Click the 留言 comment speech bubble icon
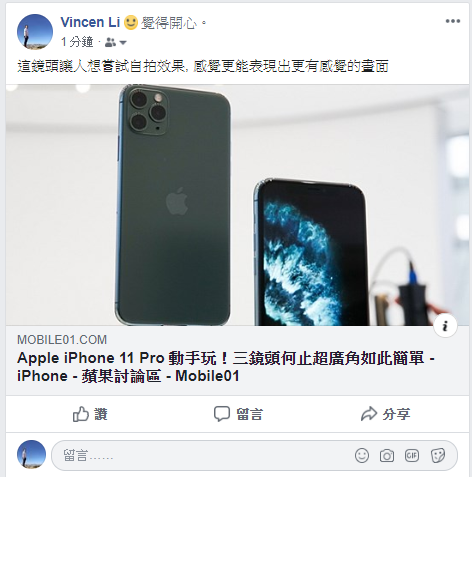Viewport: 472px width, 585px height. click(222, 414)
